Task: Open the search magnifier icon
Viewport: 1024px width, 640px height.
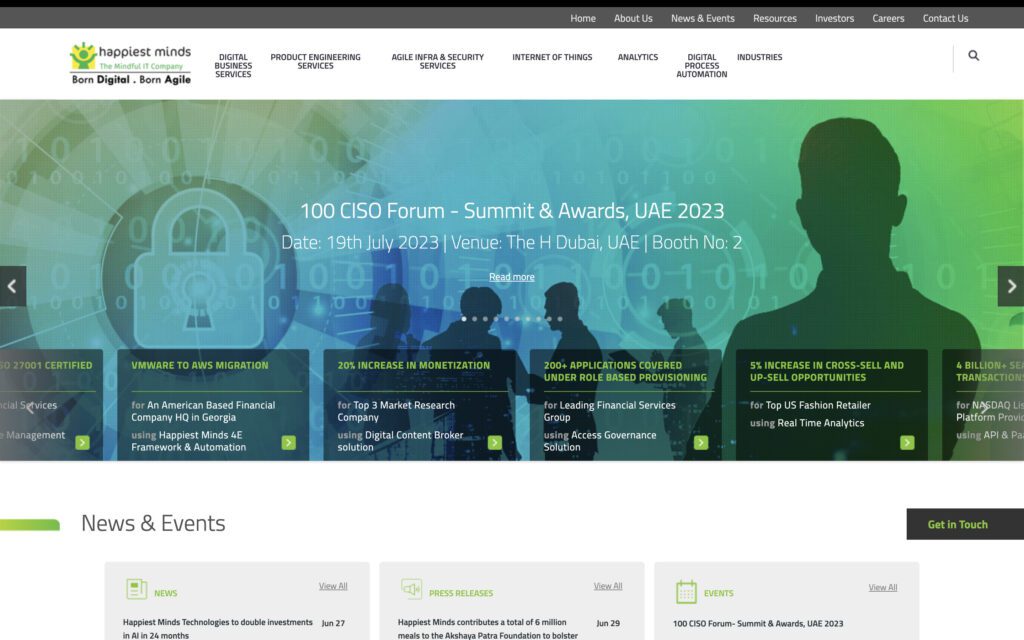Action: (973, 56)
